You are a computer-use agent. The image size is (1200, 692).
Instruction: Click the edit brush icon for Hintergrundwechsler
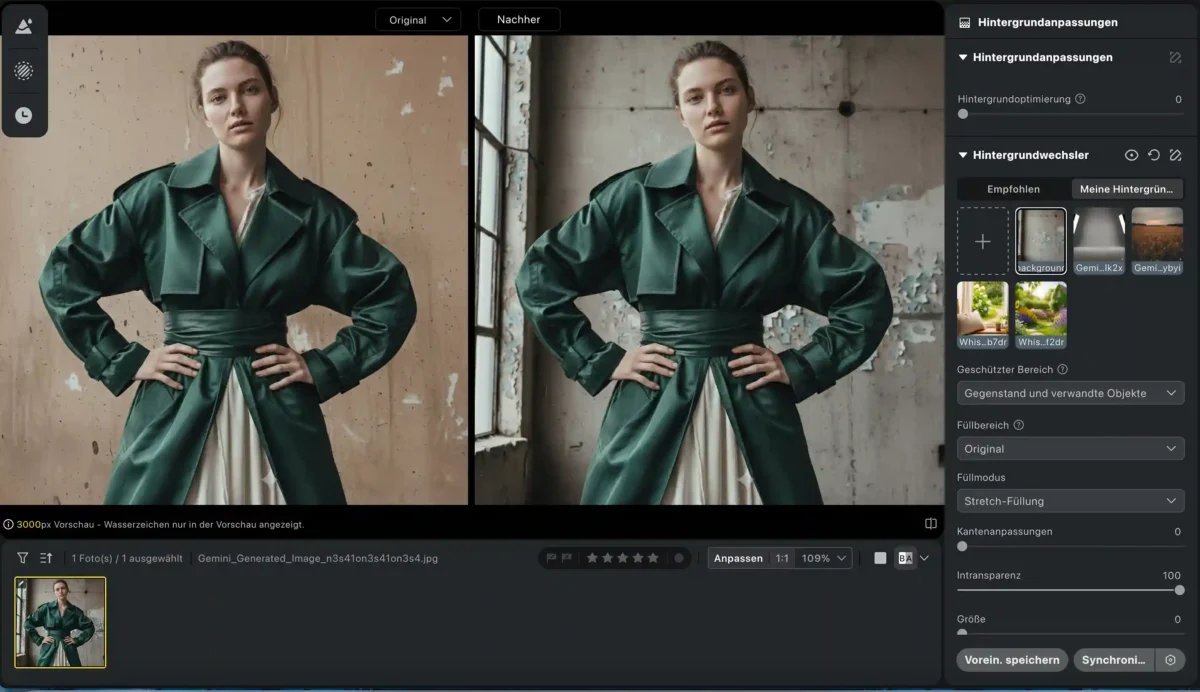pos(1176,155)
